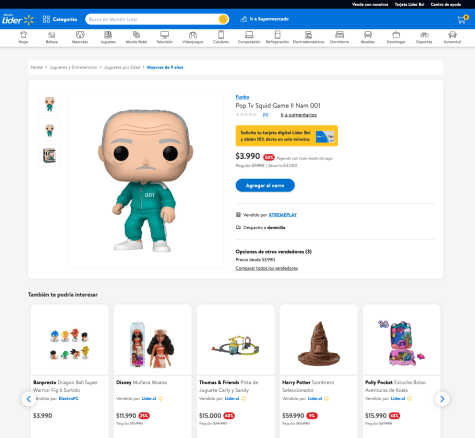This screenshot has height=438, width=475.
Task: Open Lider.cl seller link under Disney Moana
Action: pyautogui.click(x=149, y=398)
